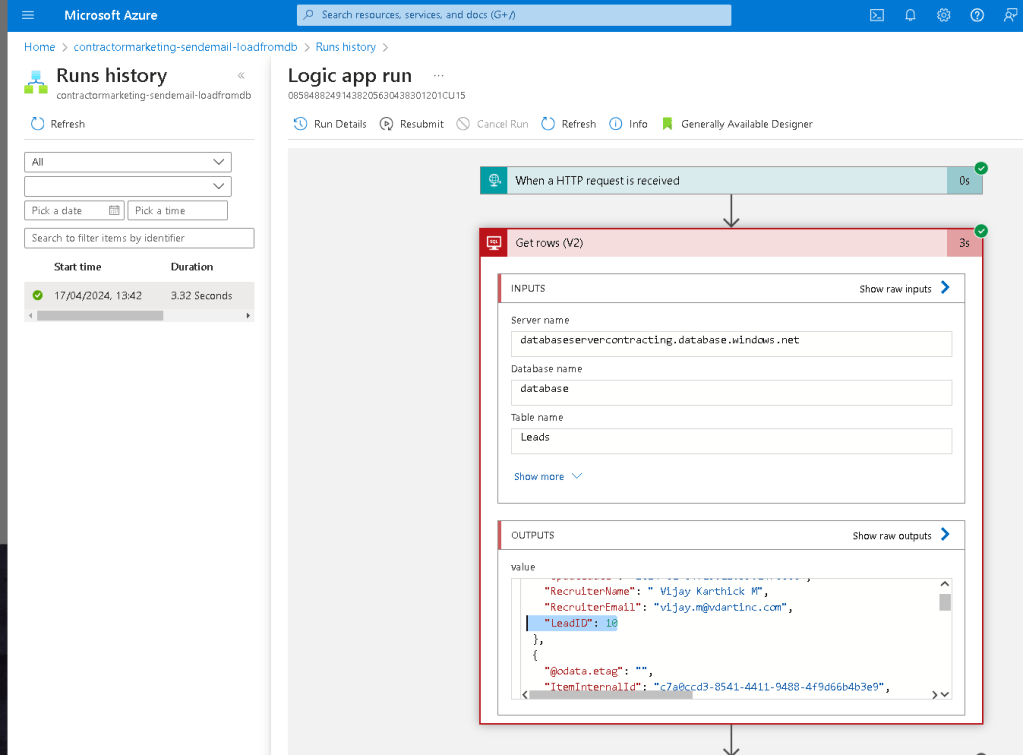Click the calendar icon in Pick a date
Viewport: 1023px width, 755px height.
tap(114, 210)
